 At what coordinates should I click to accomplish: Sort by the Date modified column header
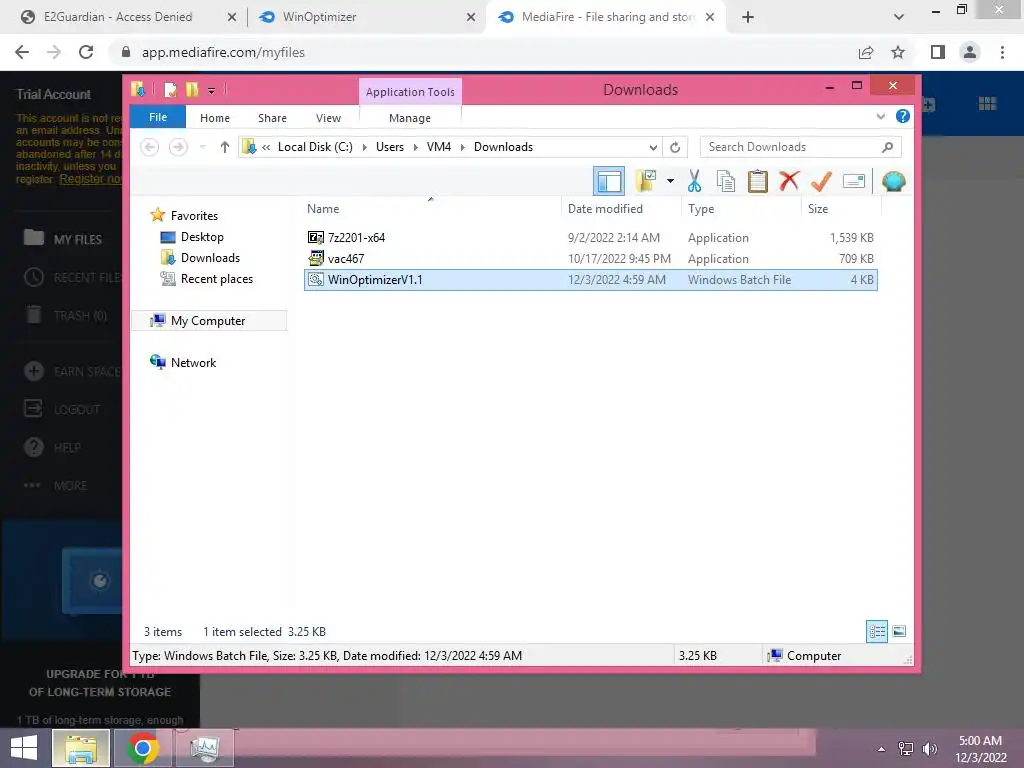[605, 209]
